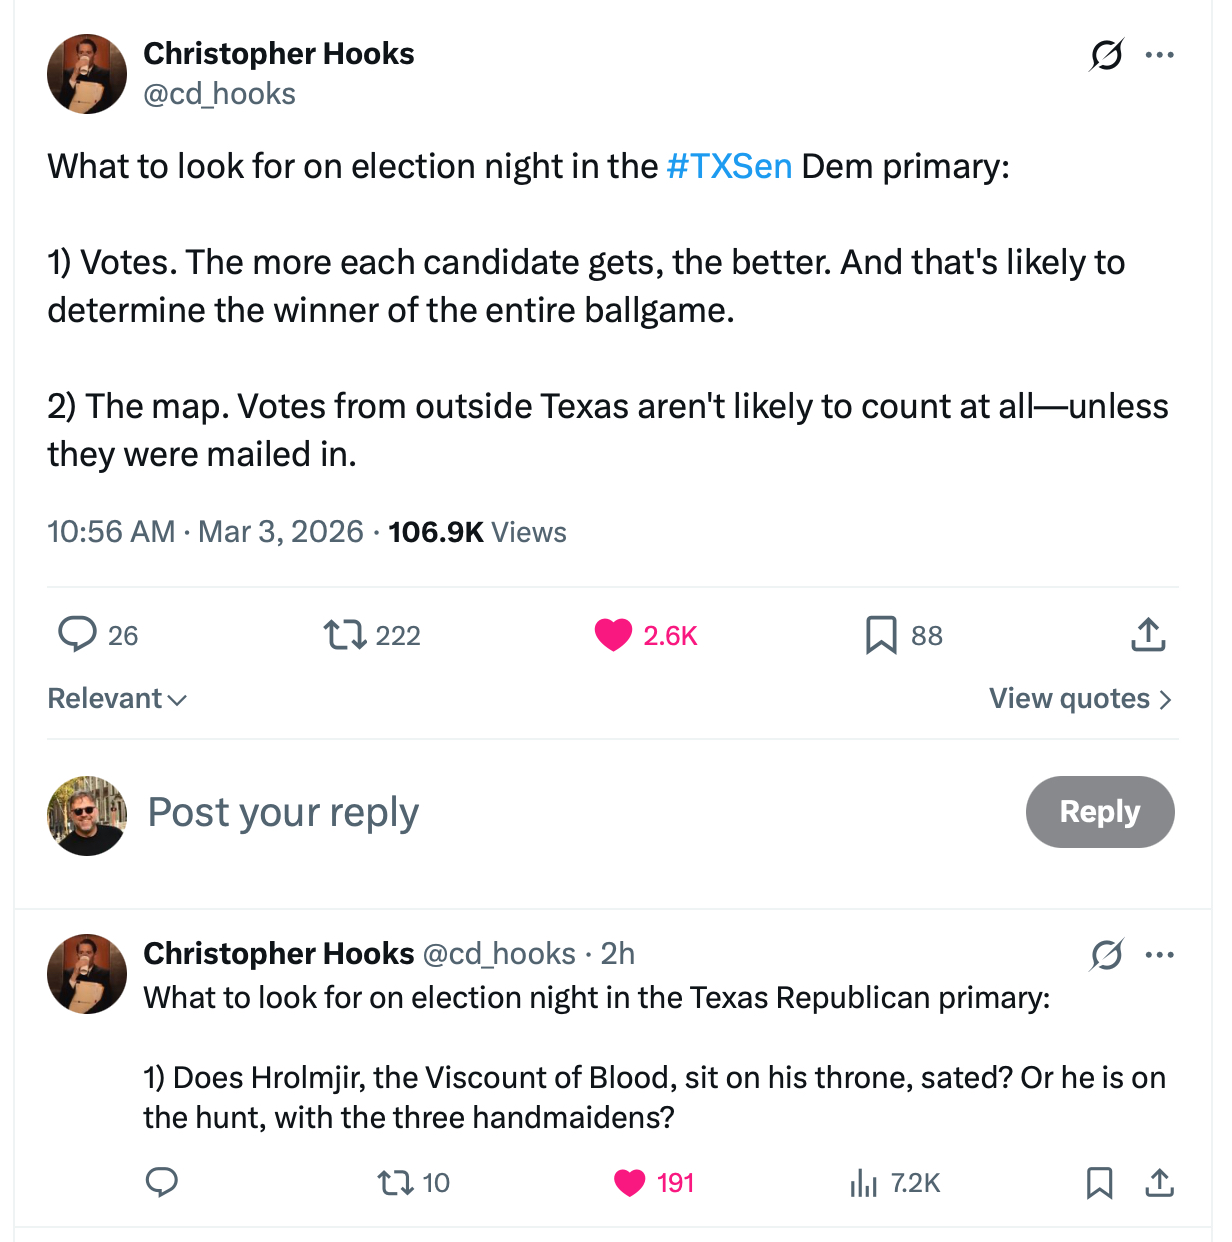
Task: Repost the reply with 10 reposts
Action: pyautogui.click(x=395, y=1183)
